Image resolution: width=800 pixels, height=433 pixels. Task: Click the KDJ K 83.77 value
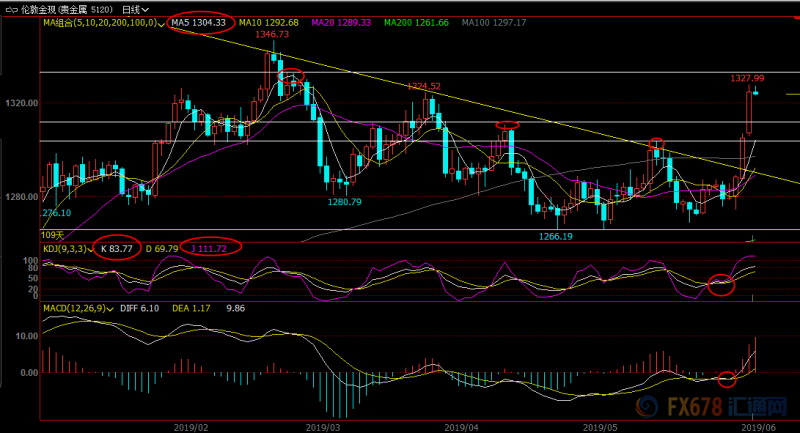click(117, 249)
